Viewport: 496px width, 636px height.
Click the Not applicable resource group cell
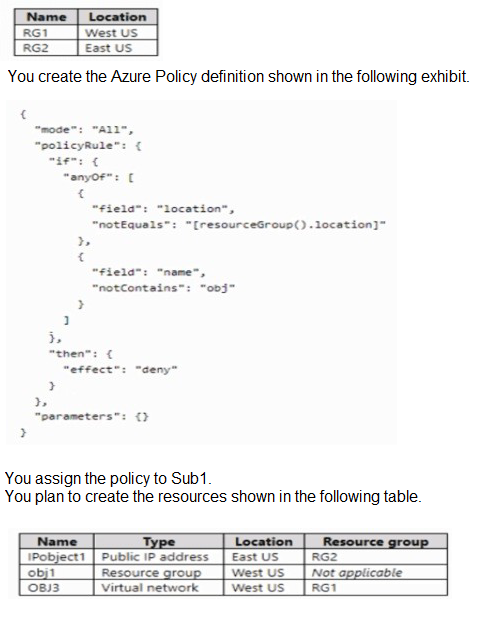pyautogui.click(x=376, y=572)
